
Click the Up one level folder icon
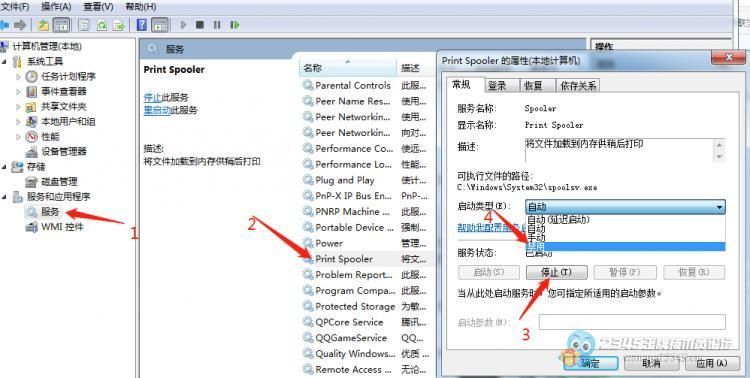44,25
